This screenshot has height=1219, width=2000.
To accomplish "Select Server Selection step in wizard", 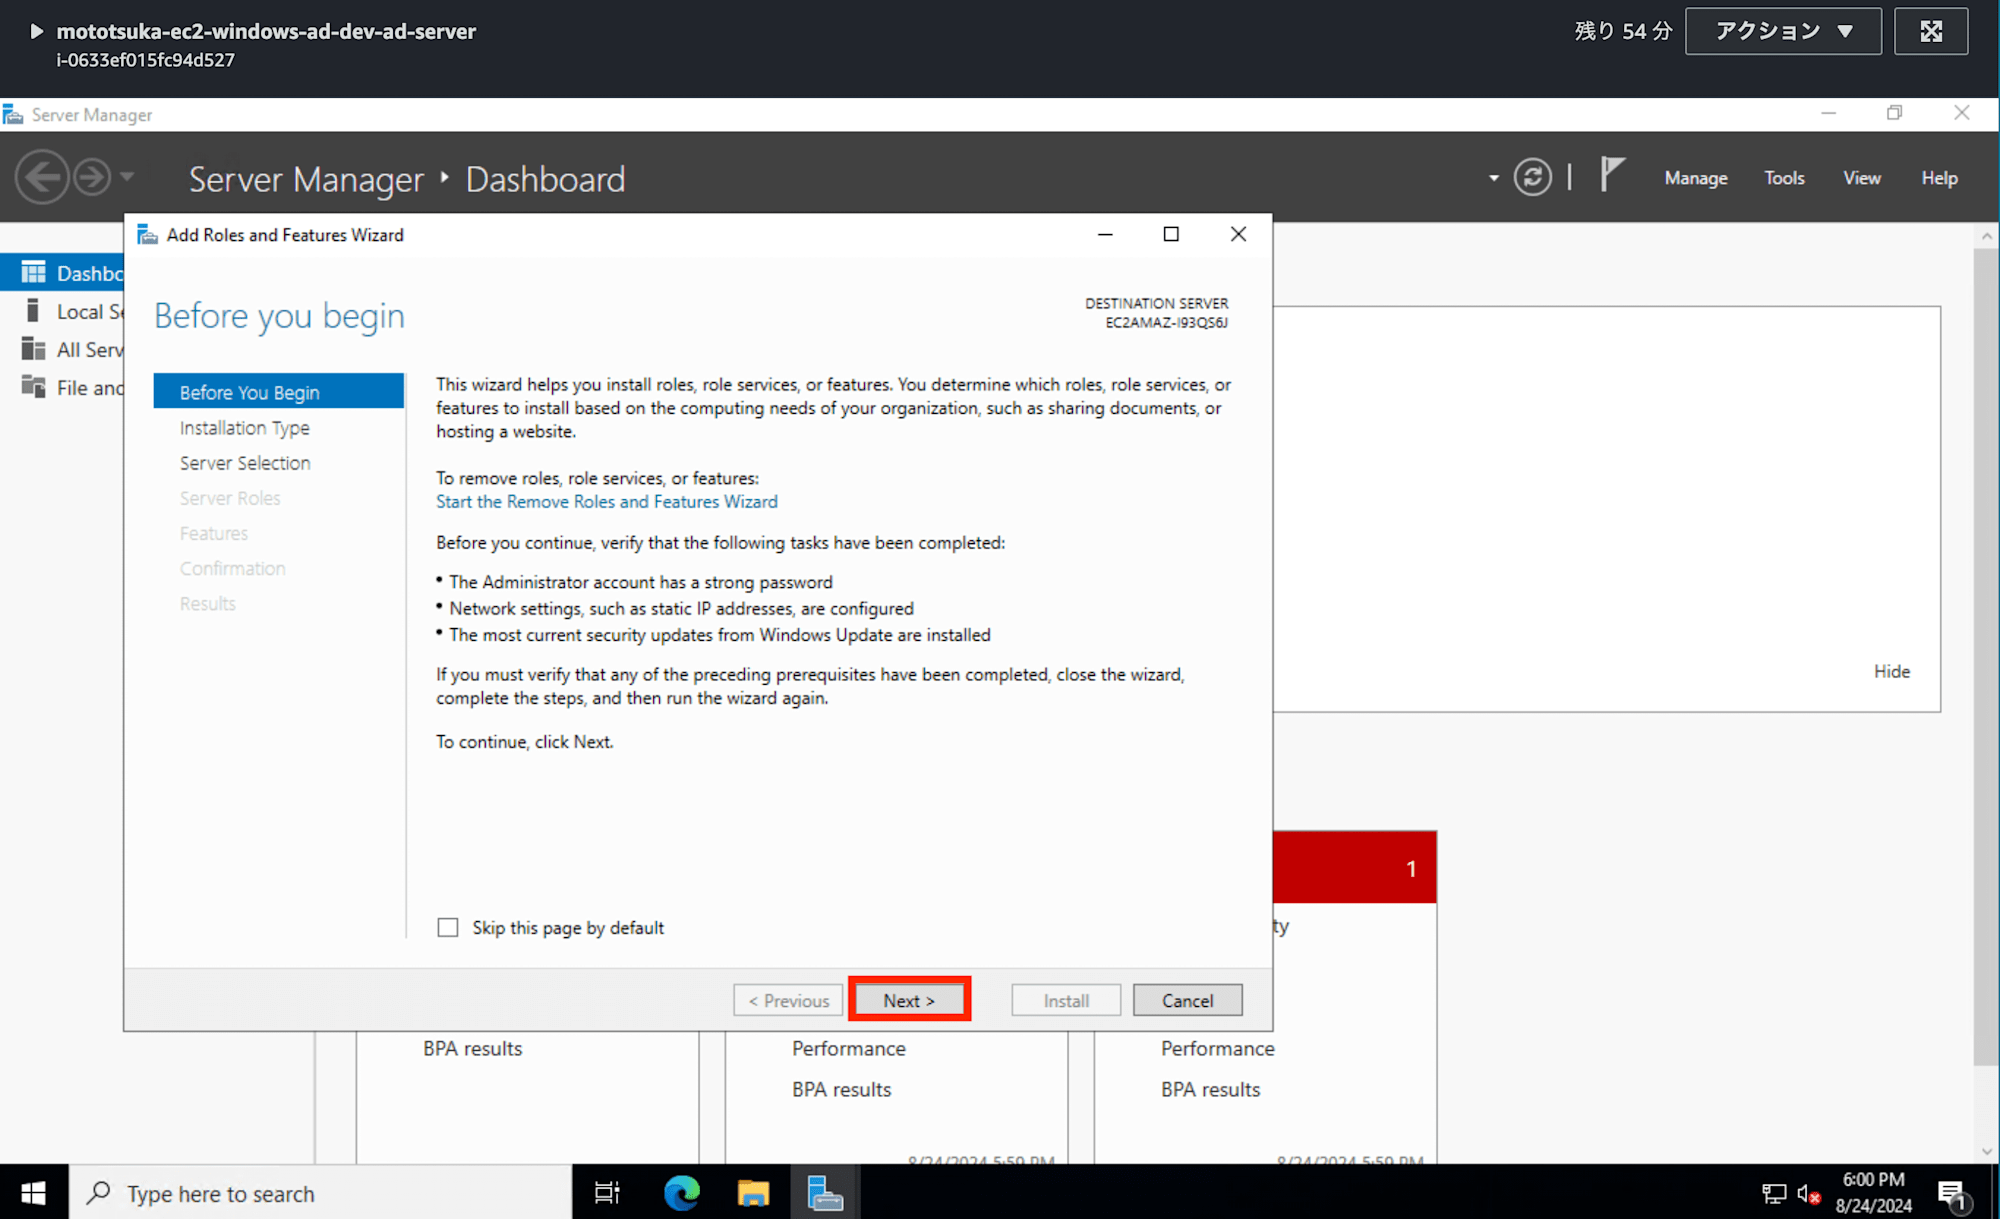I will click(x=244, y=462).
